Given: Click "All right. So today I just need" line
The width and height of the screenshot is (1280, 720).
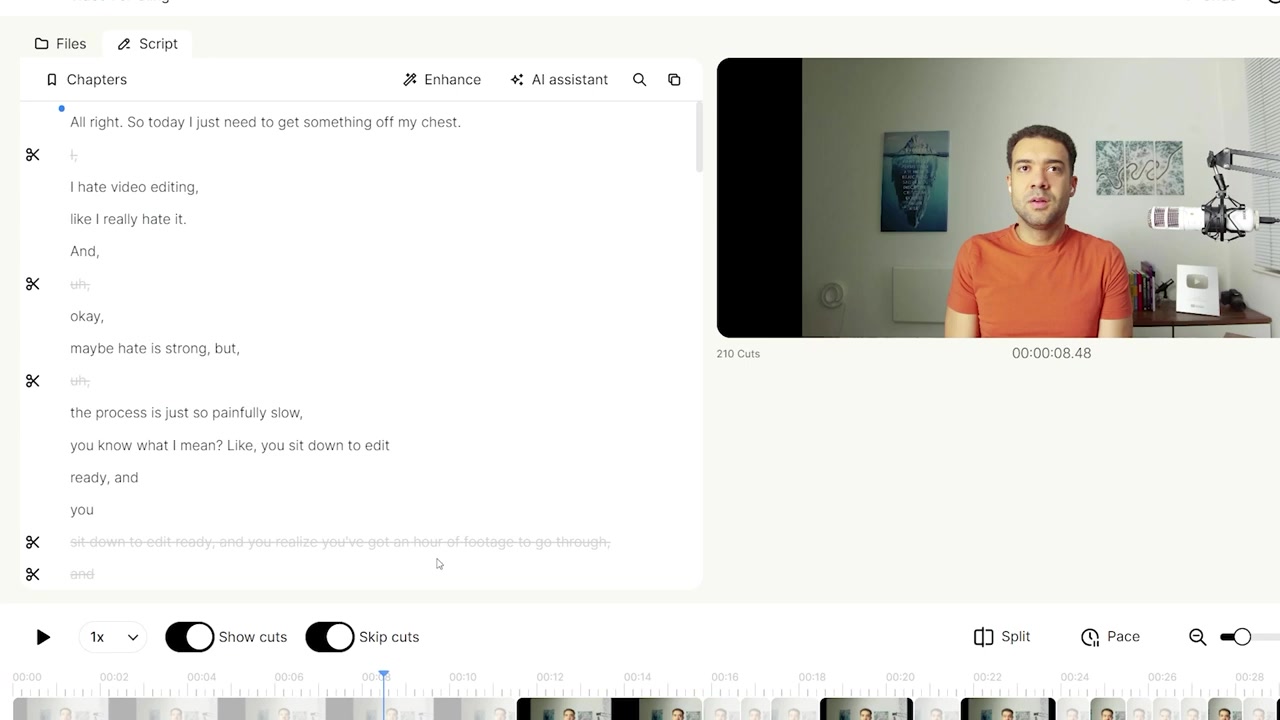Looking at the screenshot, I should [x=265, y=122].
